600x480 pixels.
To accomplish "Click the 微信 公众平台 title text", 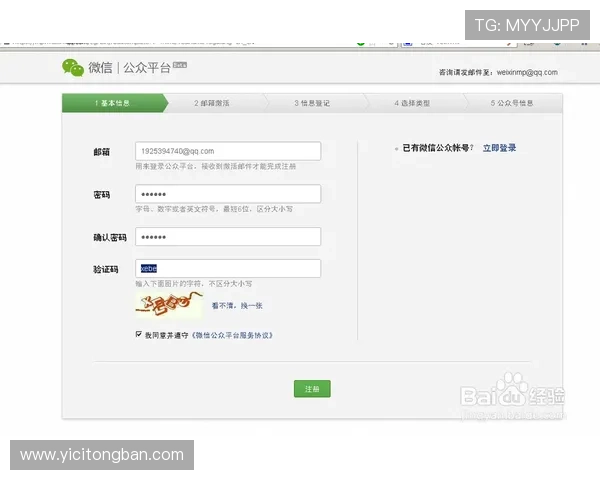I will pos(129,68).
